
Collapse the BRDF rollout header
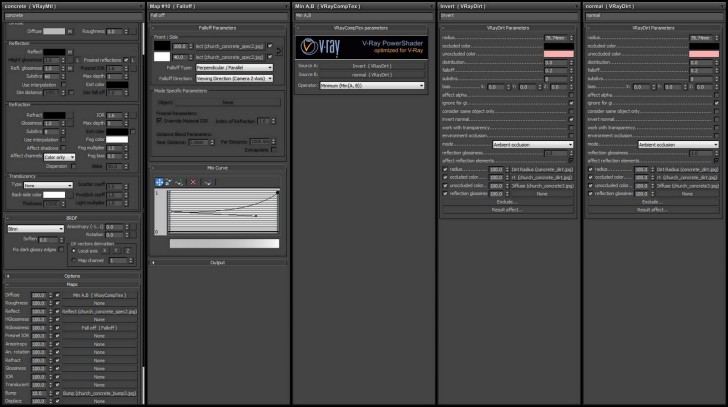point(72,218)
